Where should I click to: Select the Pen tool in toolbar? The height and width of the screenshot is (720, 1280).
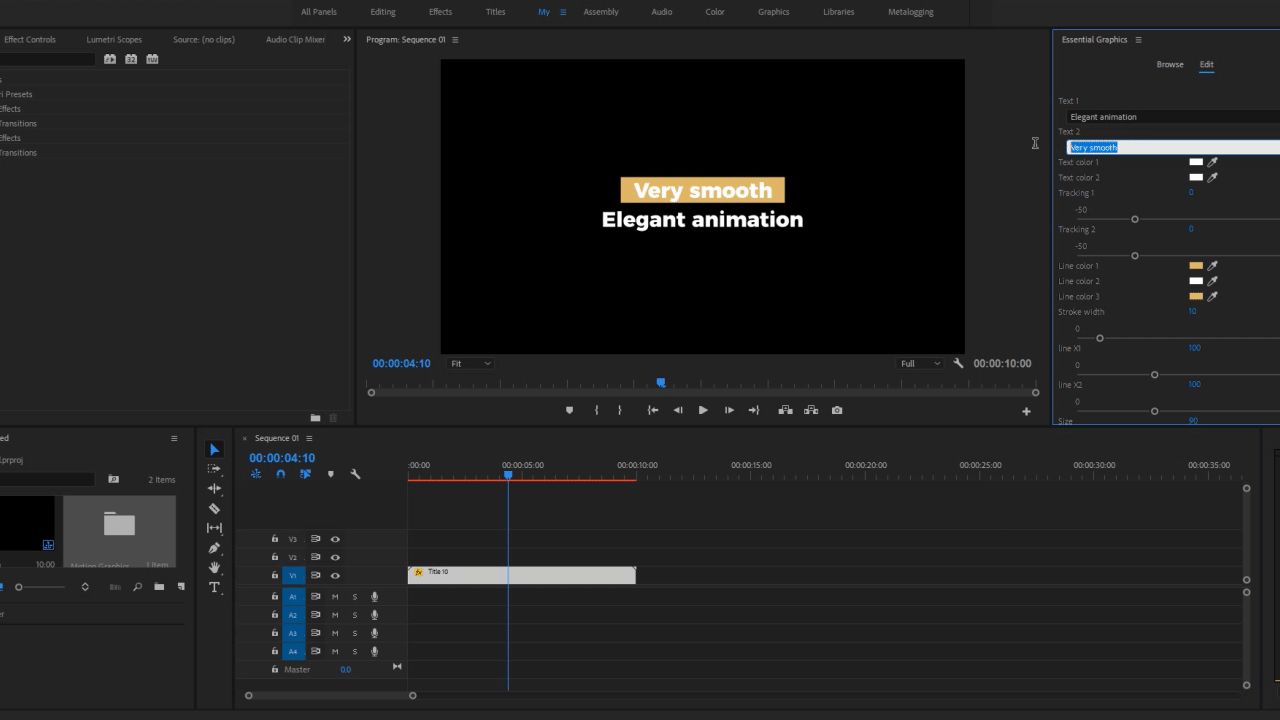(214, 548)
